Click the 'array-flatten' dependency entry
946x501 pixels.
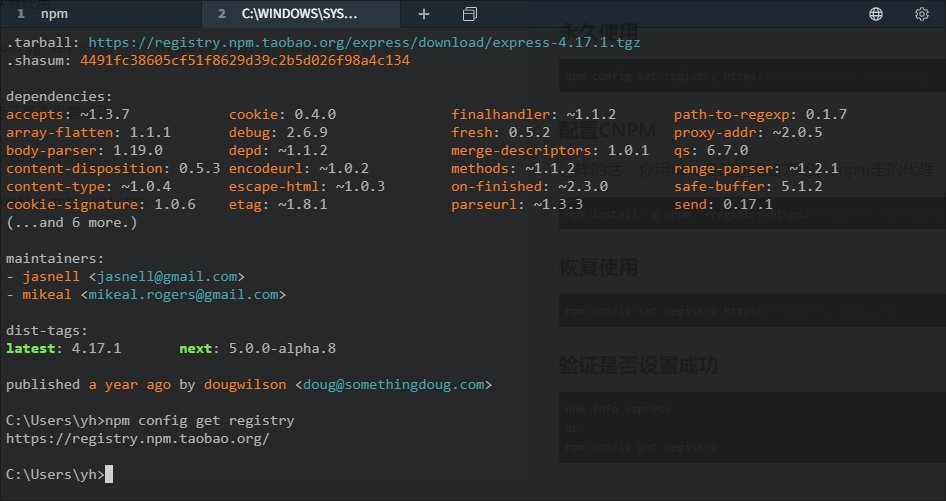[x=89, y=132]
